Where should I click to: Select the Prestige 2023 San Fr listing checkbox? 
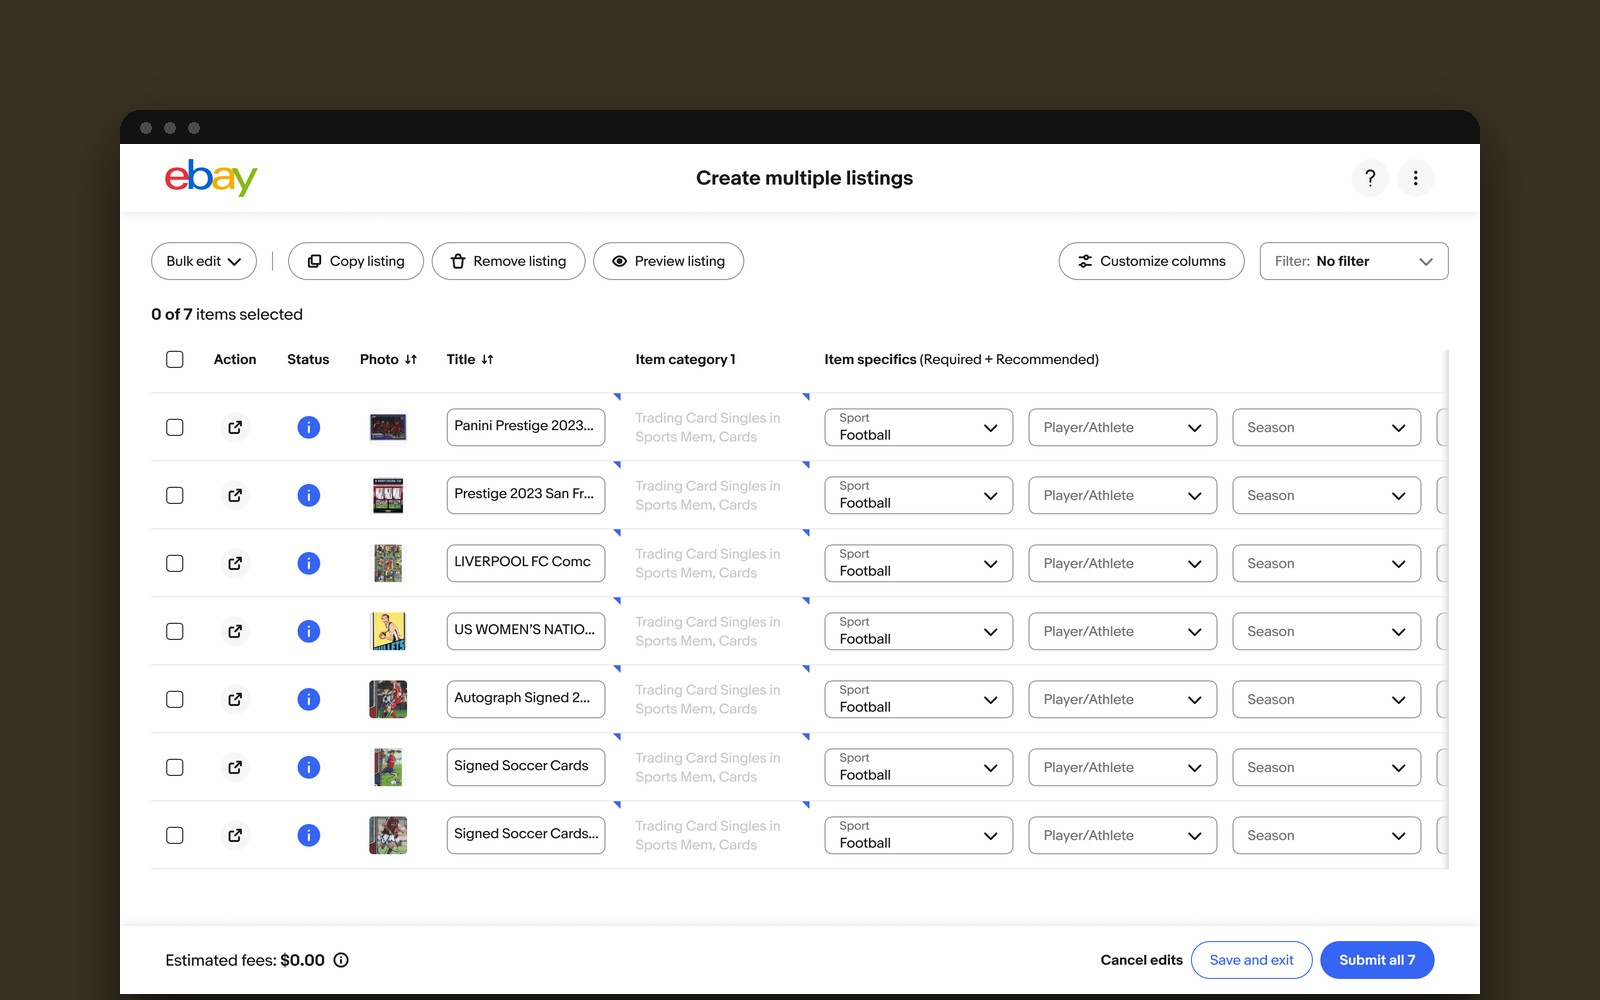(x=175, y=495)
